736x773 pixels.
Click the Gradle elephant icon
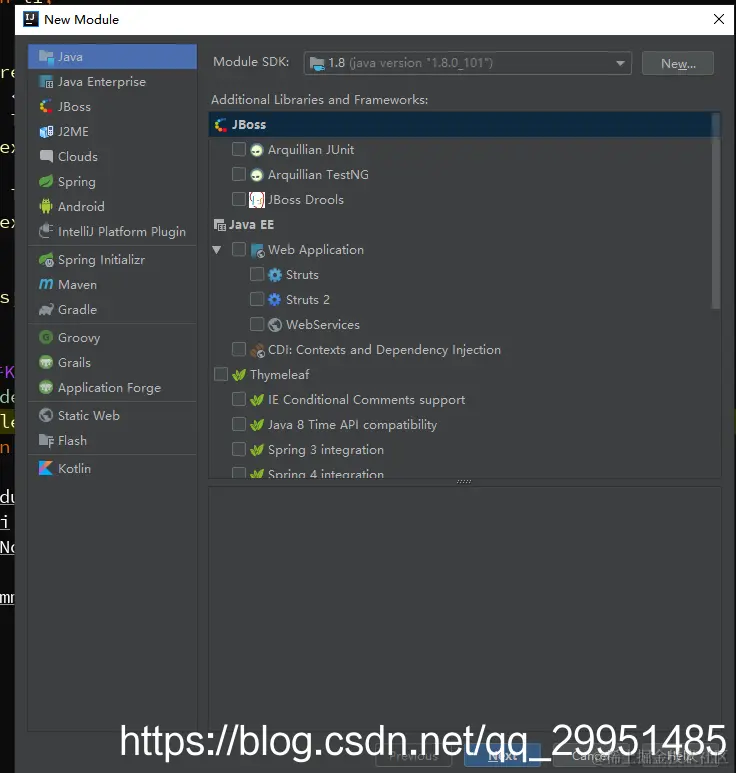pyautogui.click(x=46, y=310)
